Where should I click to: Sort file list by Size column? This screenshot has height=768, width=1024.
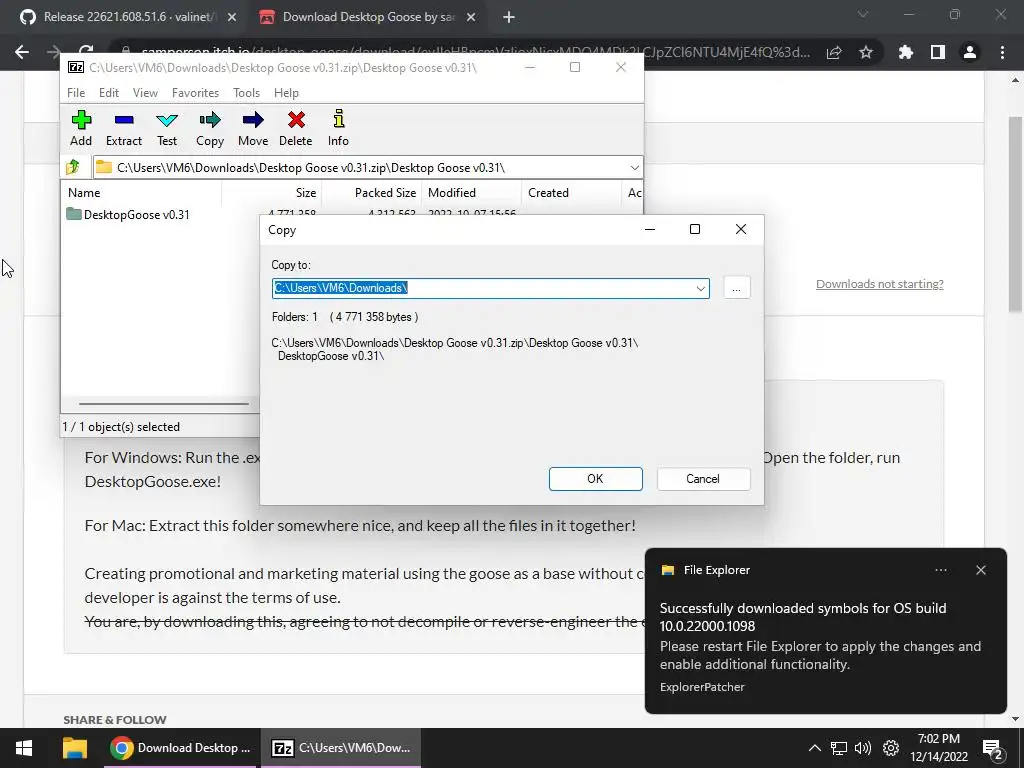(x=272, y=193)
